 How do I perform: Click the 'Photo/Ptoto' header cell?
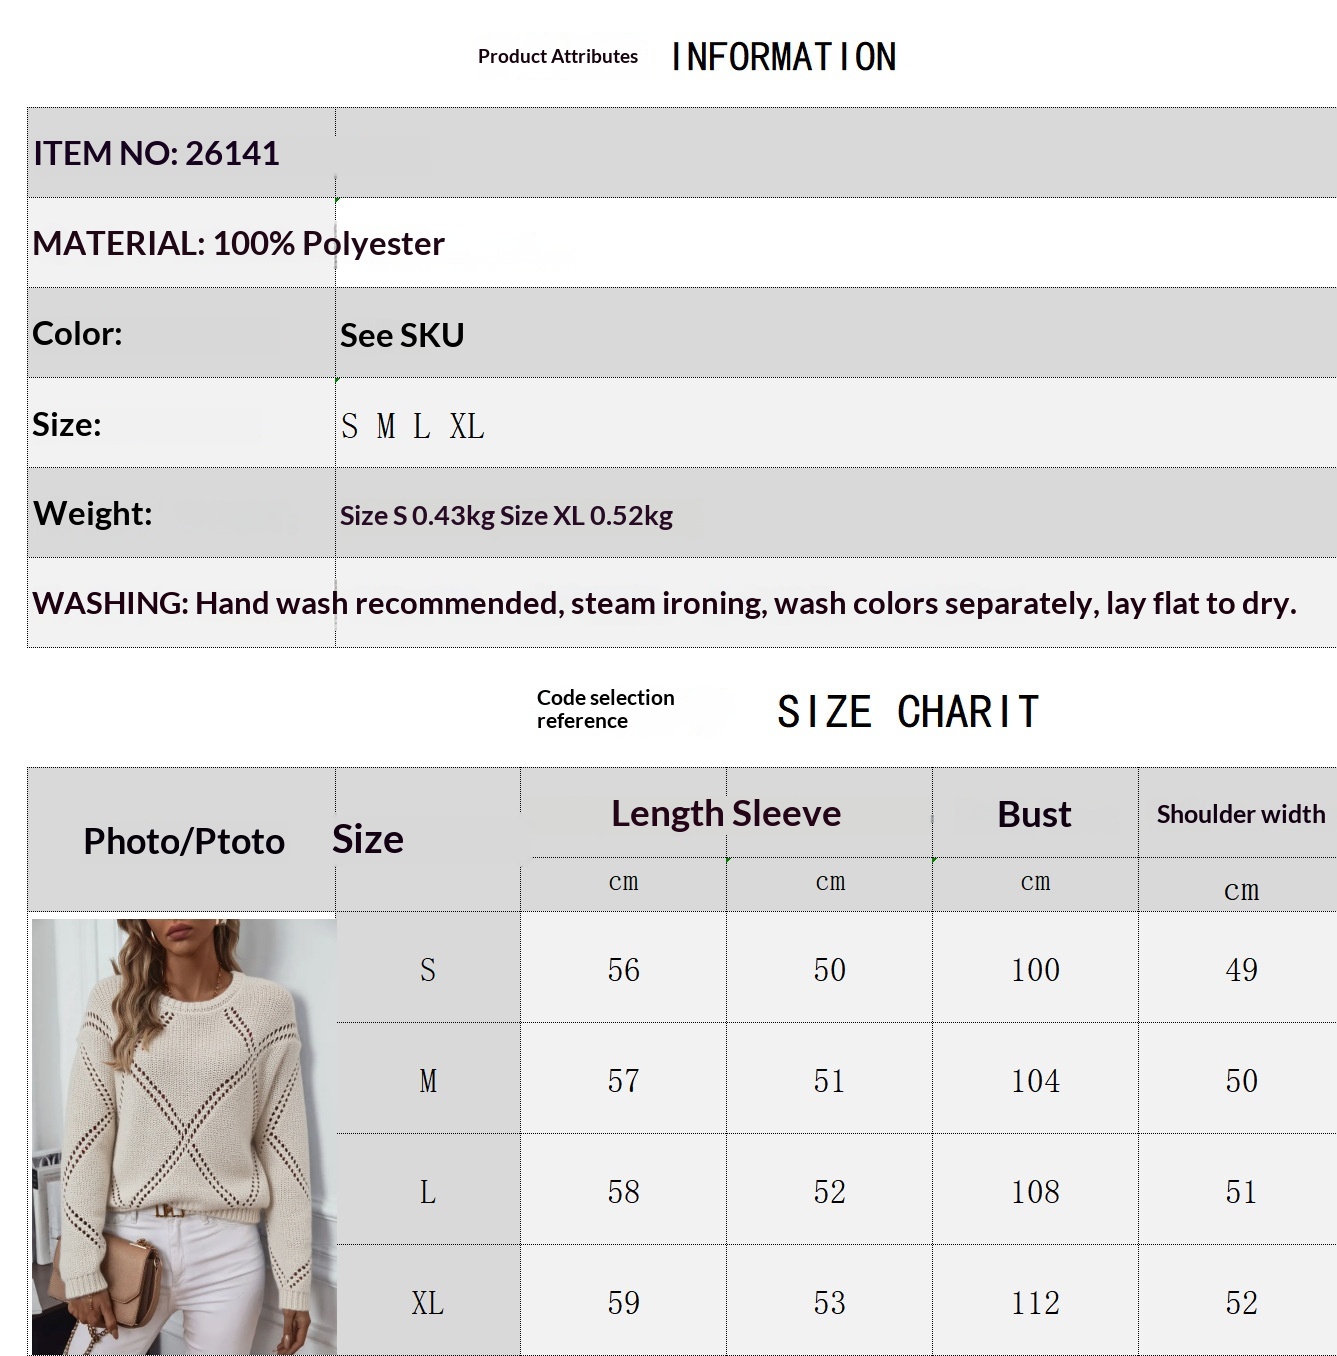pos(184,841)
